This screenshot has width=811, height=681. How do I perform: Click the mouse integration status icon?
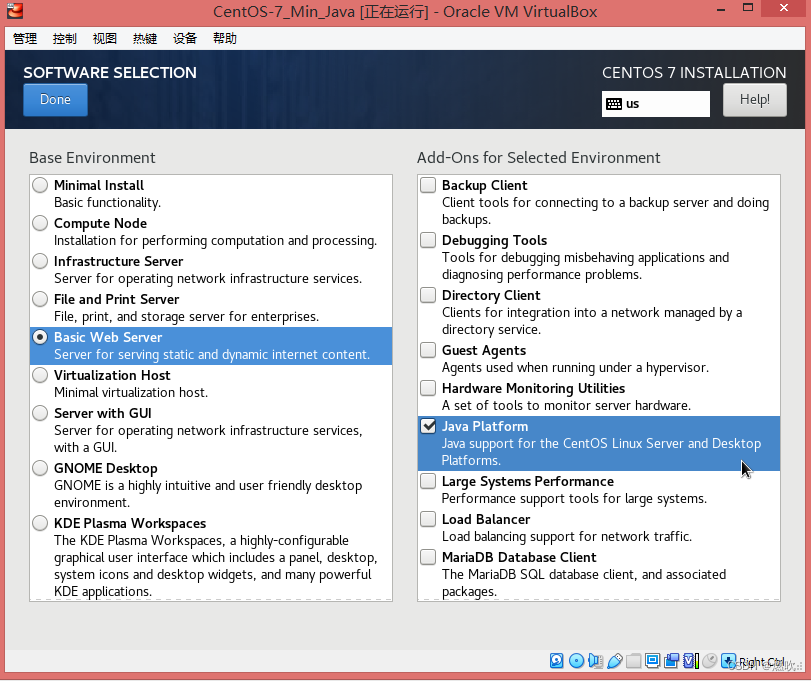(710, 660)
